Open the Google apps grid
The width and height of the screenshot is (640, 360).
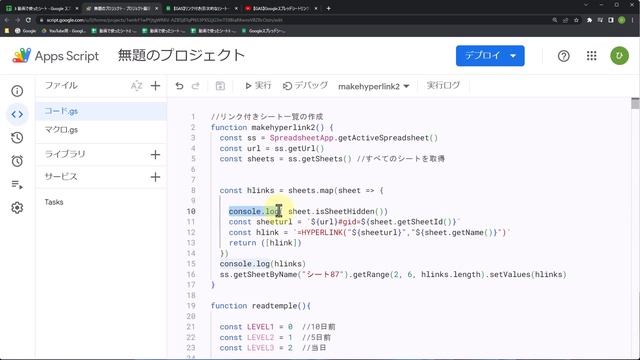pos(591,56)
